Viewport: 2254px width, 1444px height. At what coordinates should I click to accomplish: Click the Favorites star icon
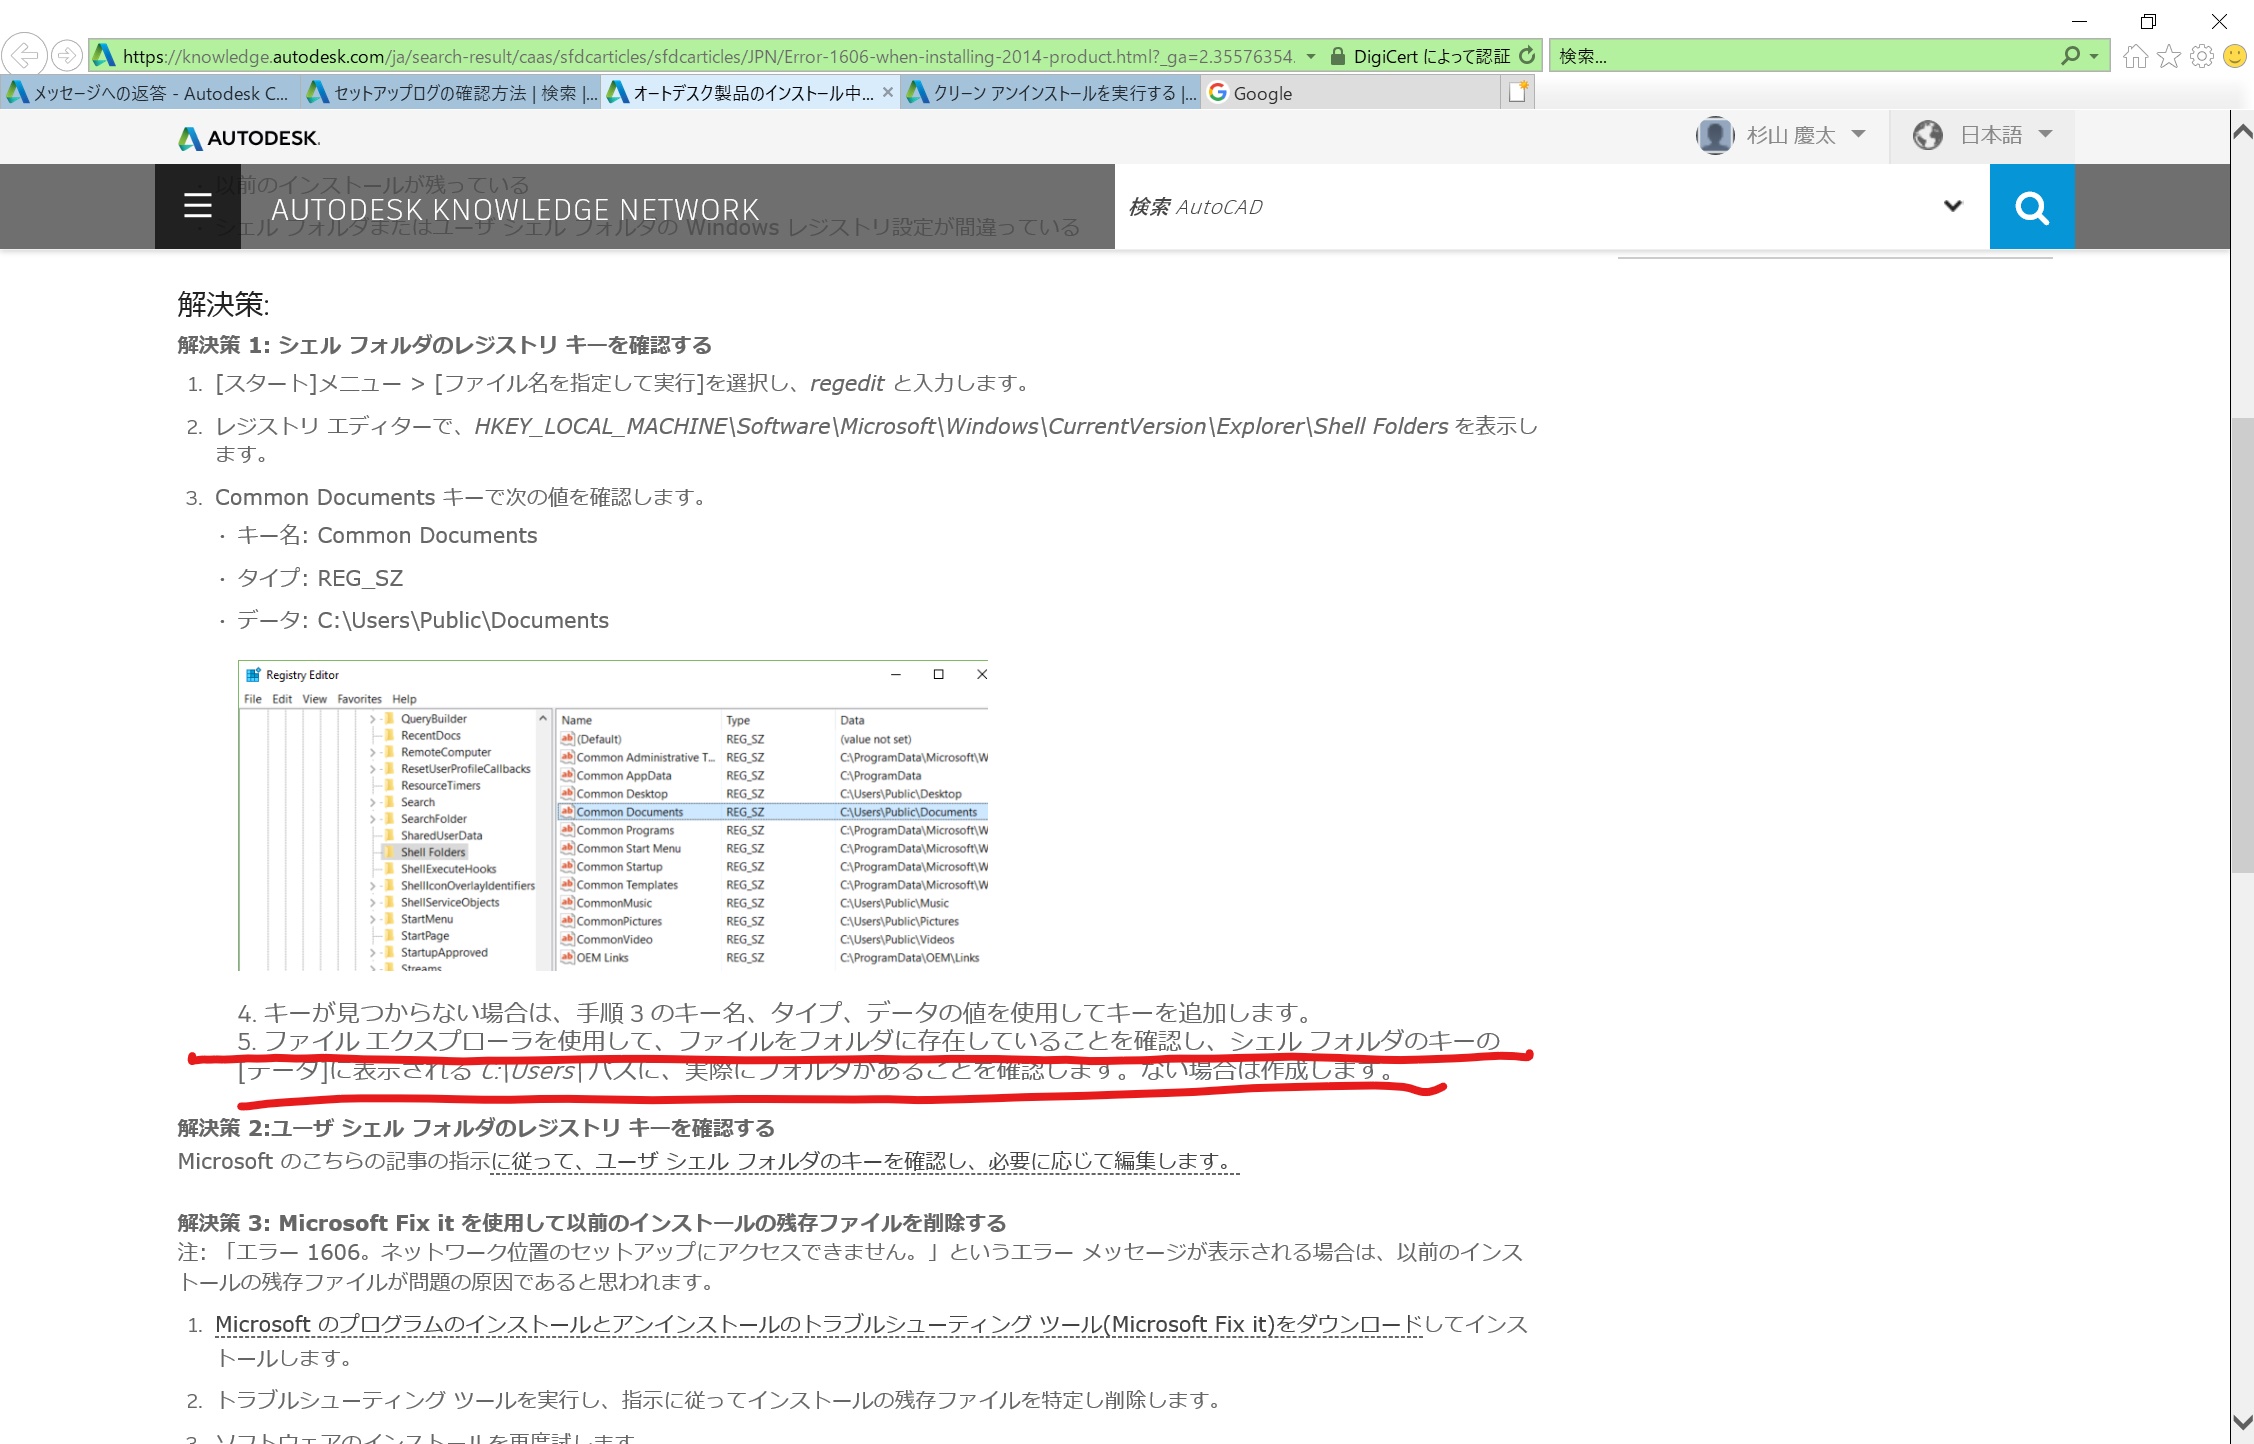(x=2168, y=55)
